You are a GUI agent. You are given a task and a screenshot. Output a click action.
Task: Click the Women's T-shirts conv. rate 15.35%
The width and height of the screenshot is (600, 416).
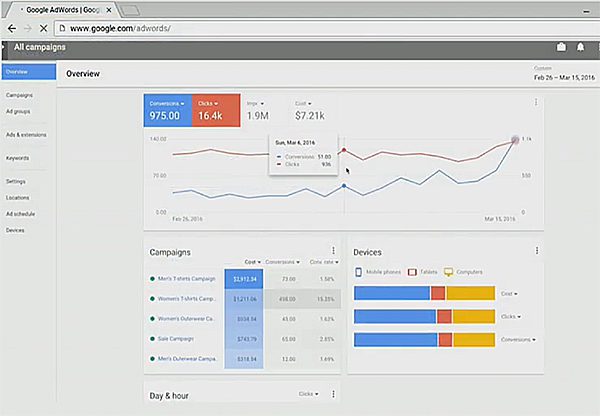pos(326,299)
